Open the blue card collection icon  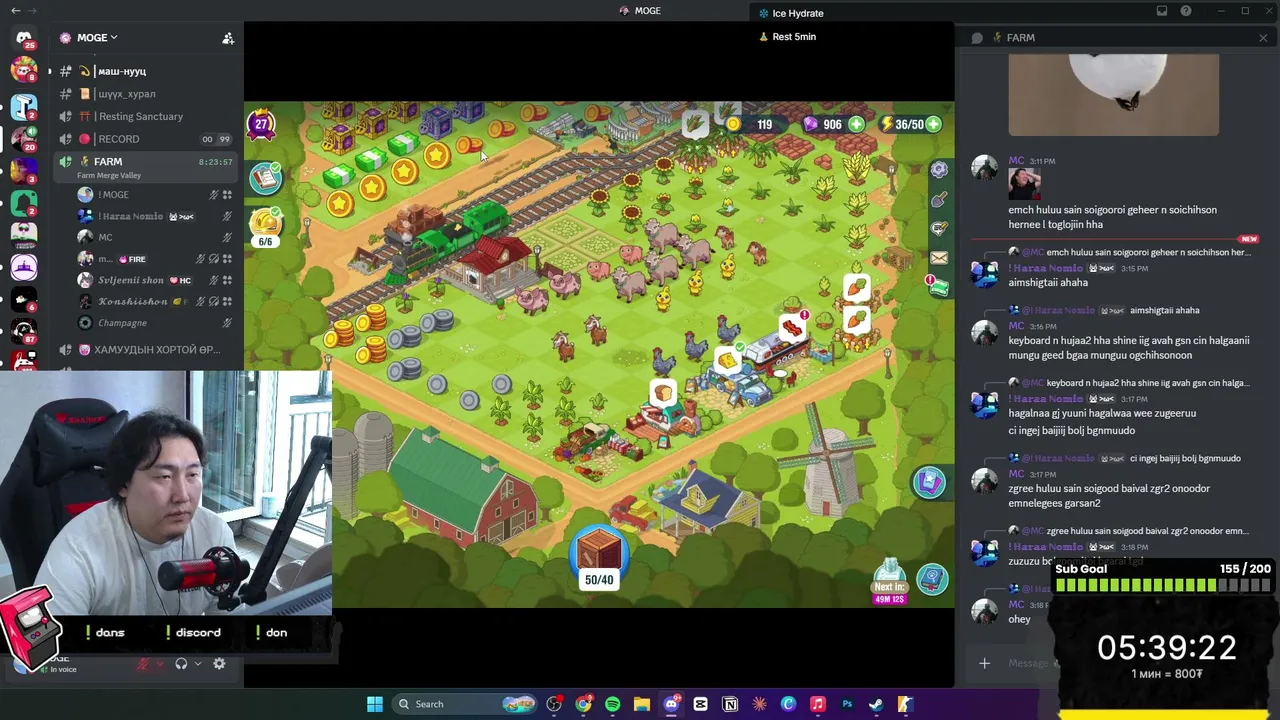[x=929, y=483]
